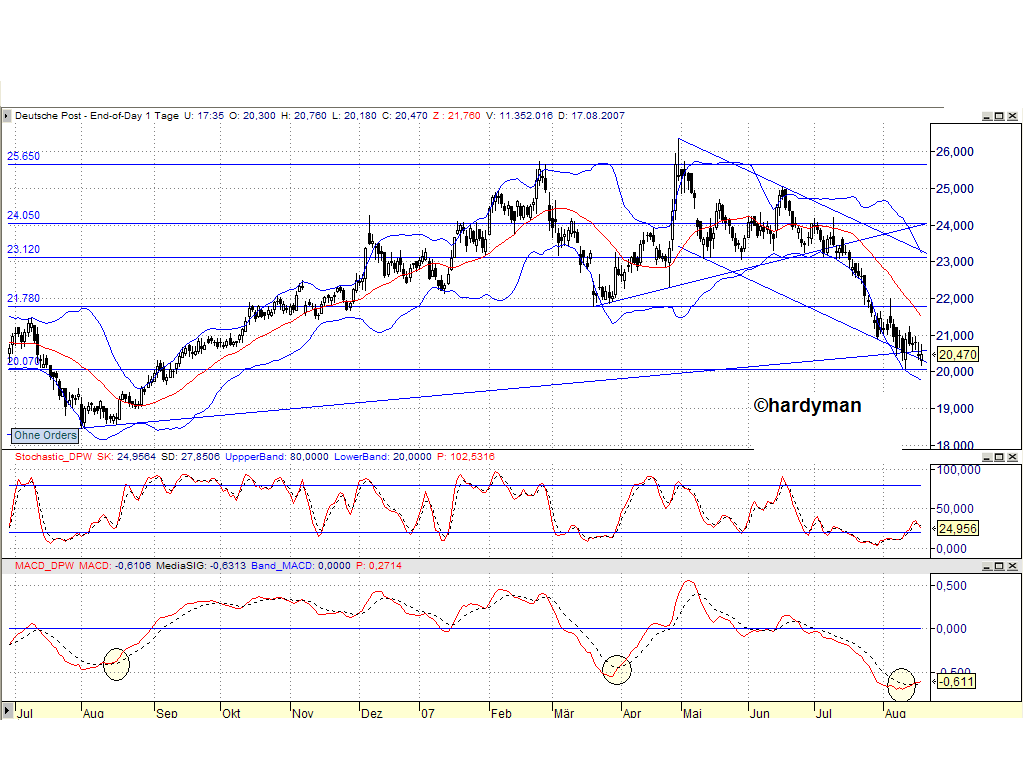This screenshot has width=1024, height=768.
Task: Expand the arrow on the MACD_DPW panel header
Action: point(8,568)
